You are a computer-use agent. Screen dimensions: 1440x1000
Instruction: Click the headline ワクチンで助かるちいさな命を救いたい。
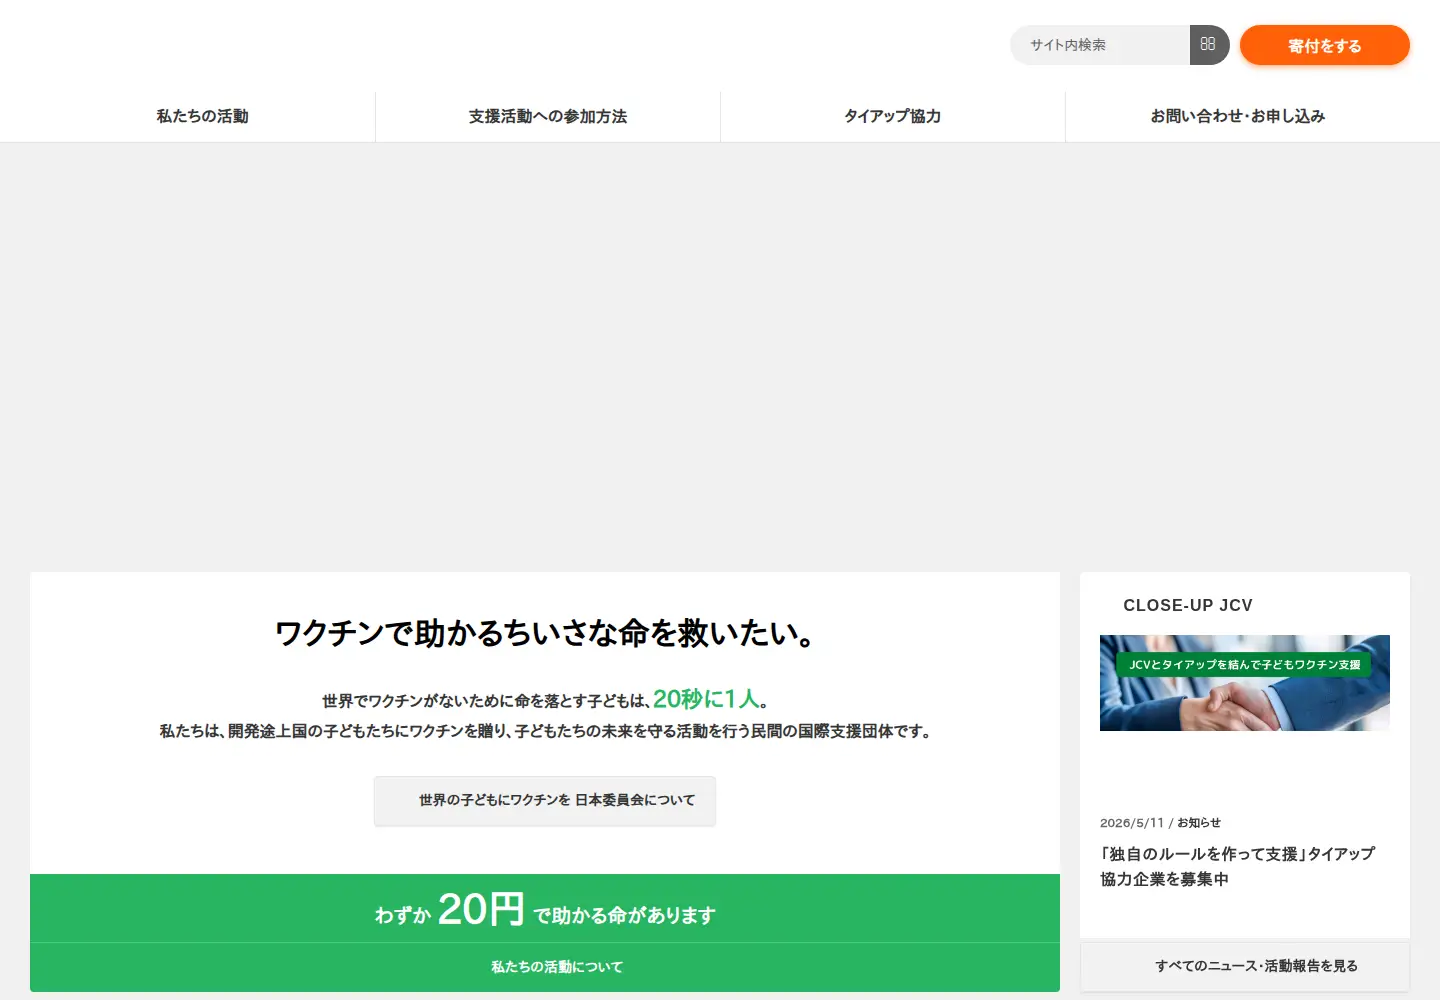pyautogui.click(x=545, y=633)
